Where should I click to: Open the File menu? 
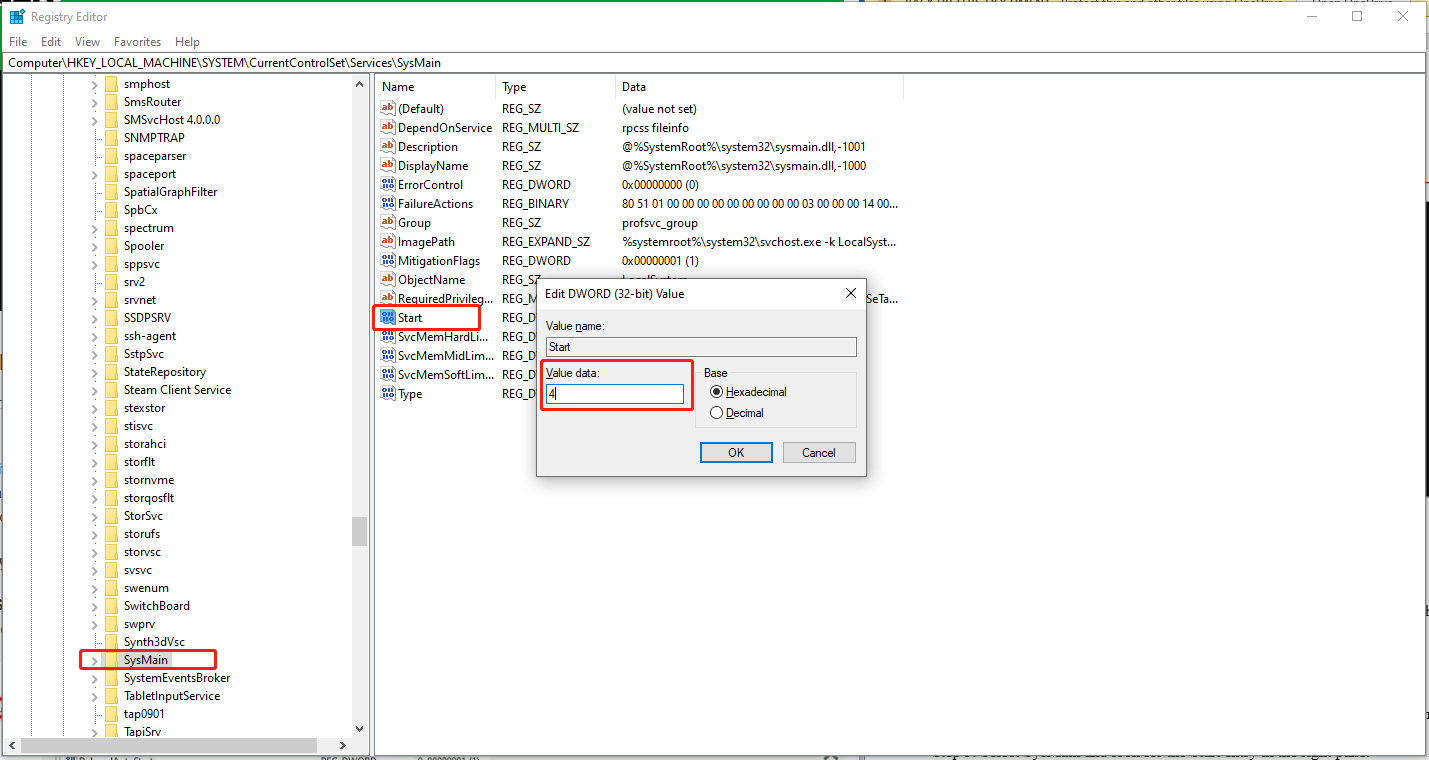(18, 42)
